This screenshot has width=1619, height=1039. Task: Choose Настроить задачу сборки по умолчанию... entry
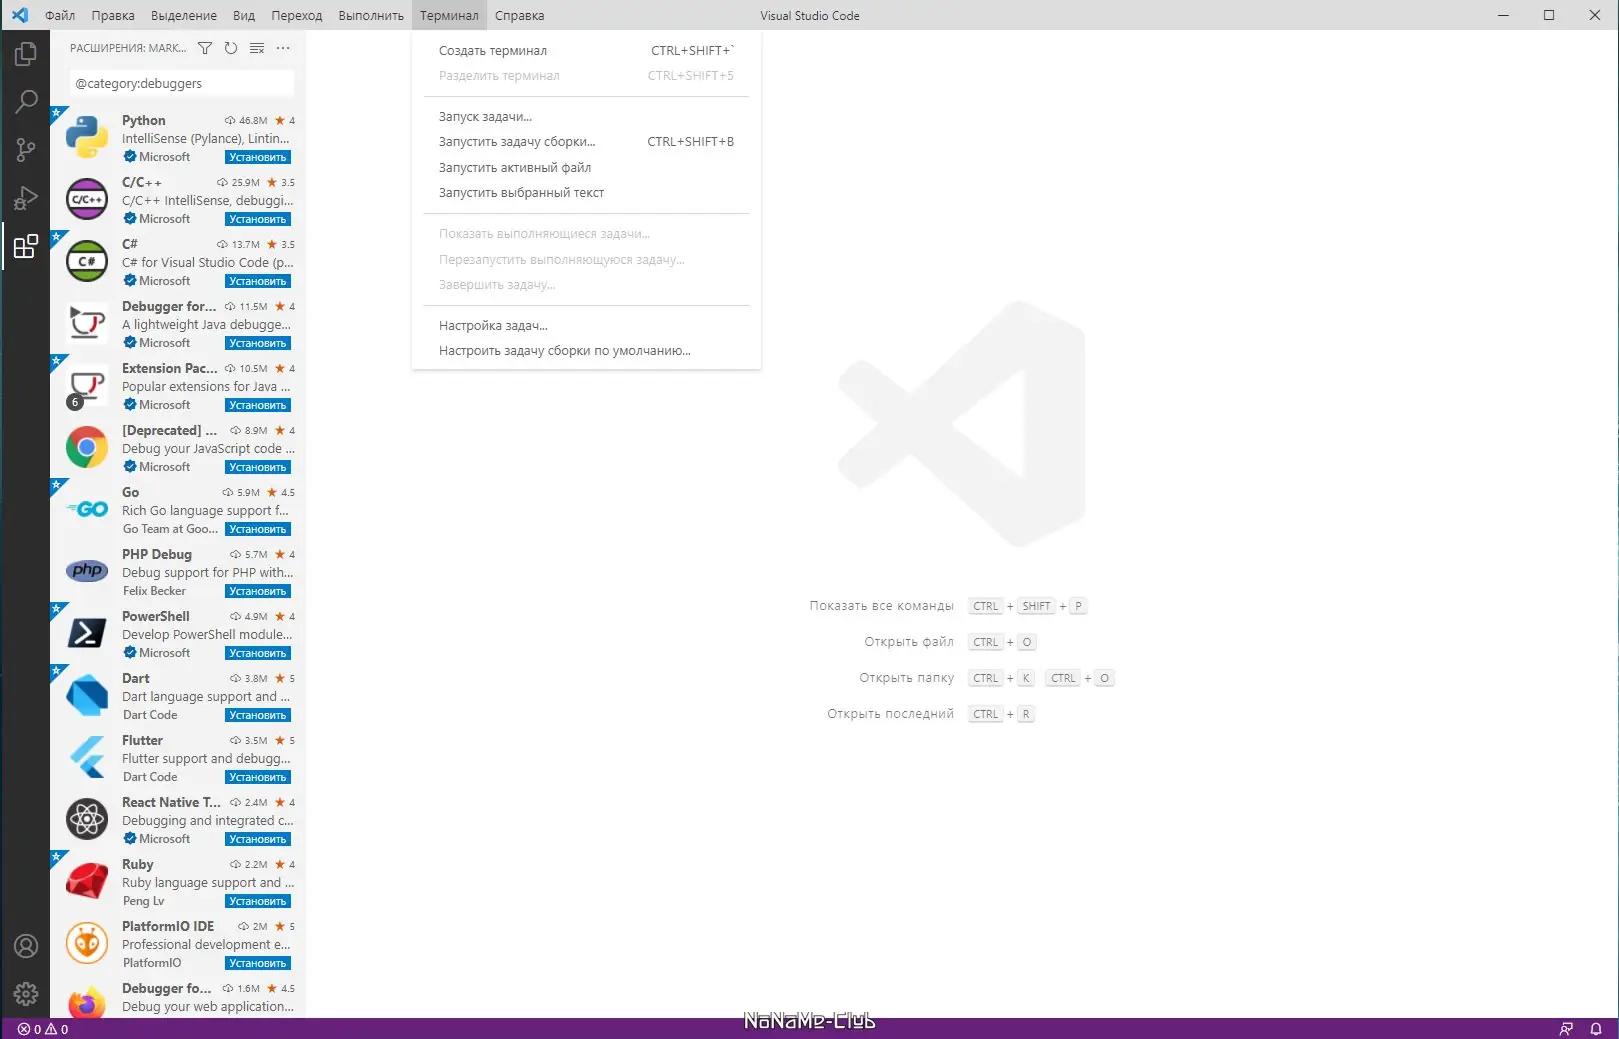[586, 350]
